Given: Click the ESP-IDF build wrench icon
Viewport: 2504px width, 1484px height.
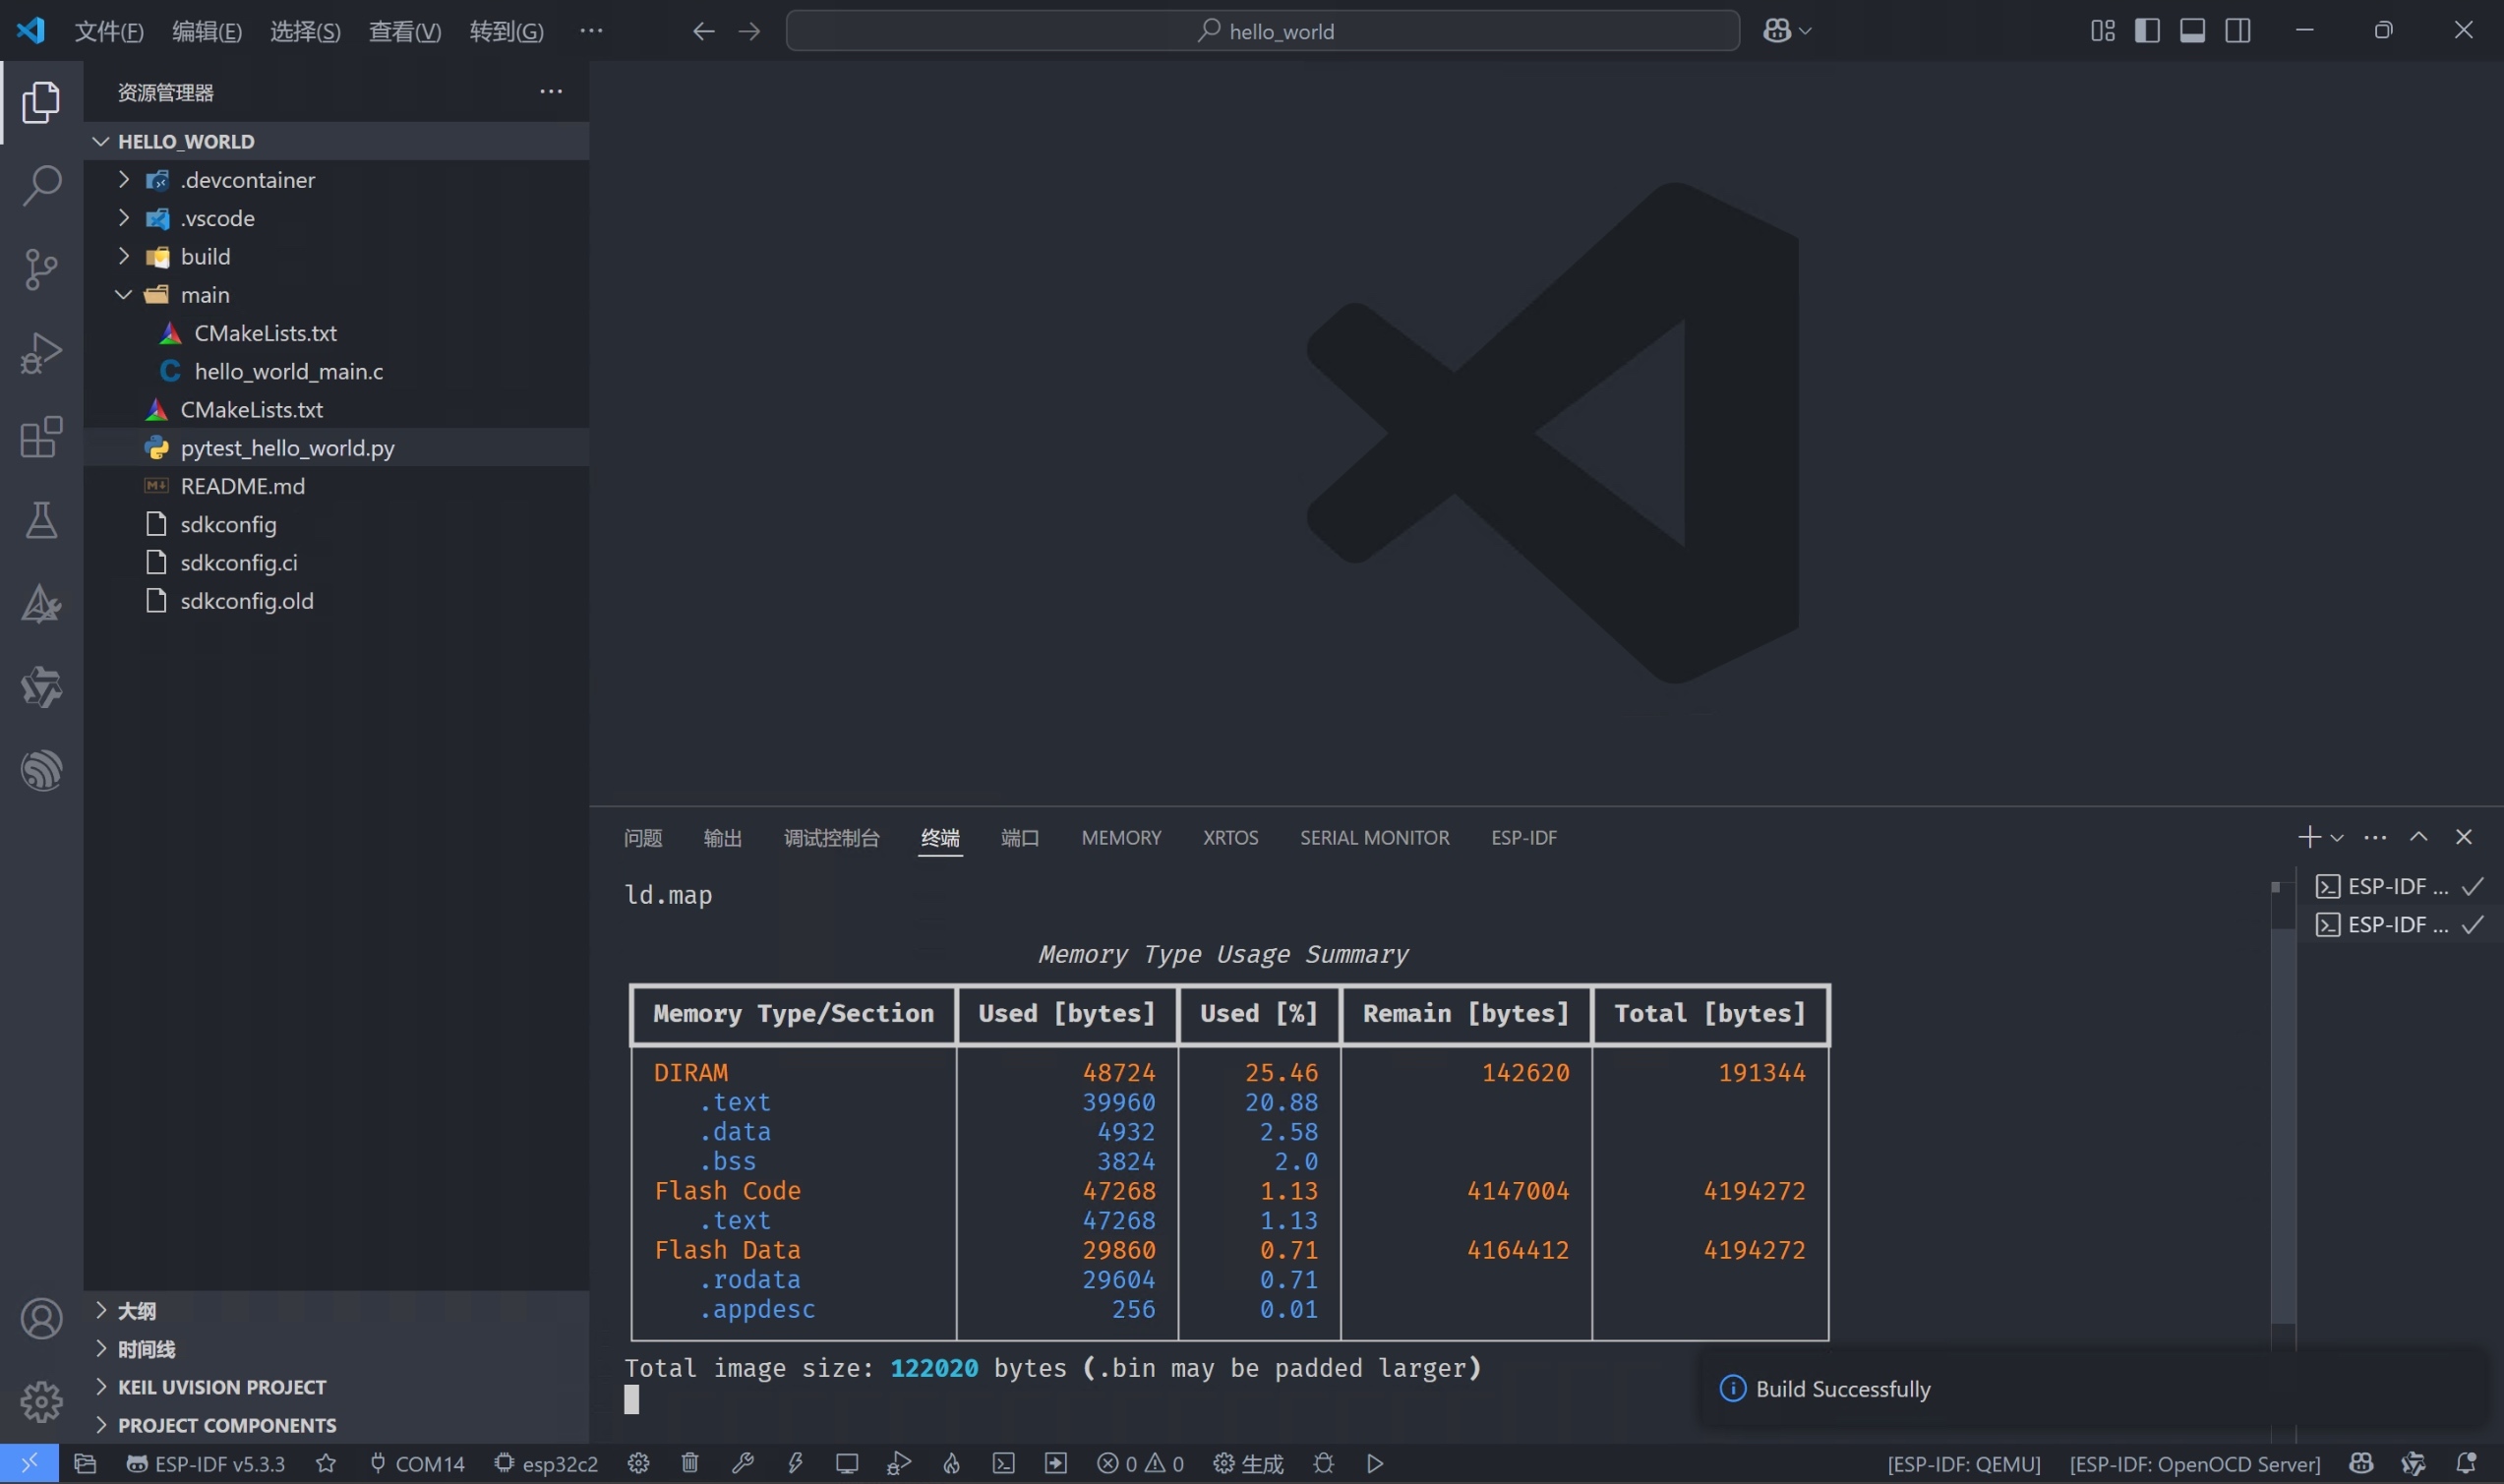Looking at the screenshot, I should coord(742,1463).
